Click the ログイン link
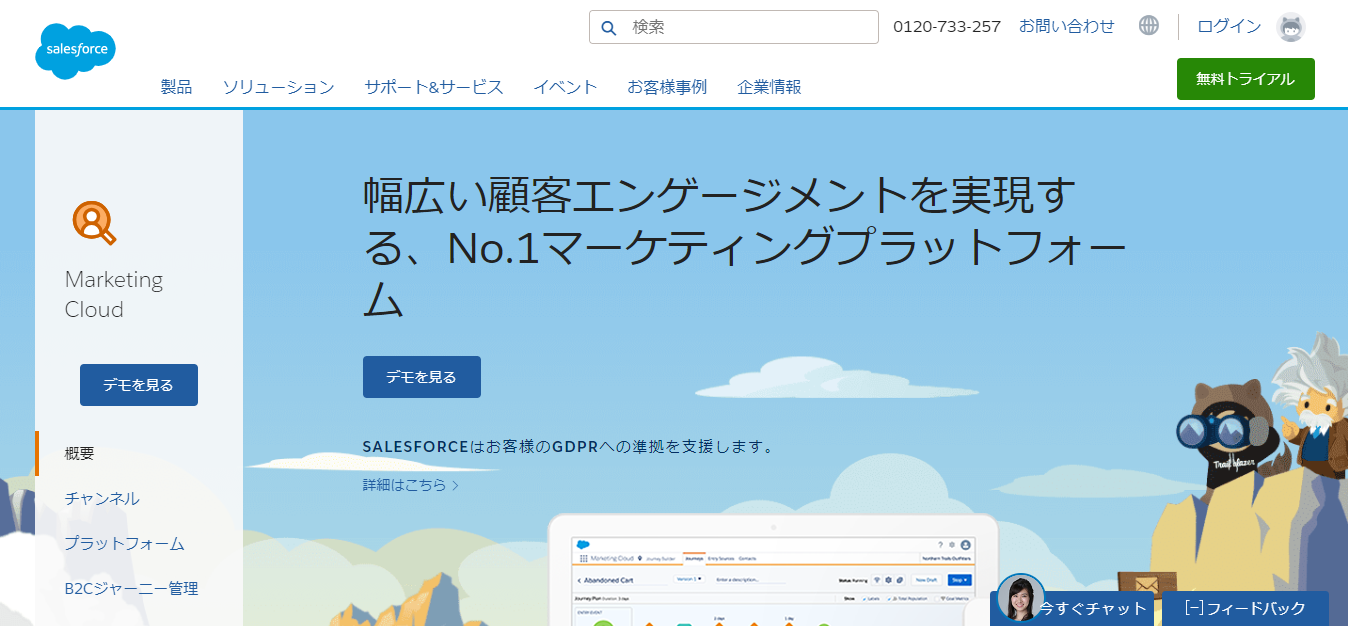 pyautogui.click(x=1229, y=26)
